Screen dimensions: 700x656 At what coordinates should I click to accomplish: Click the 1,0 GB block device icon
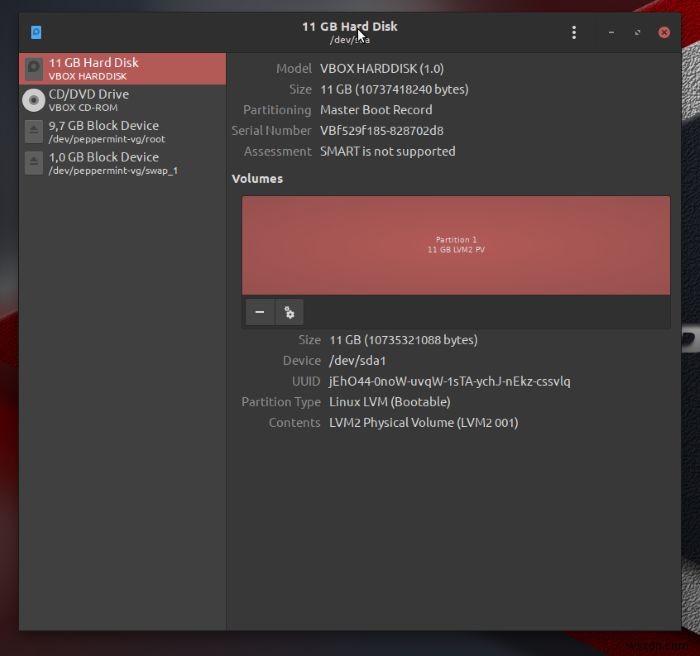tap(33, 163)
